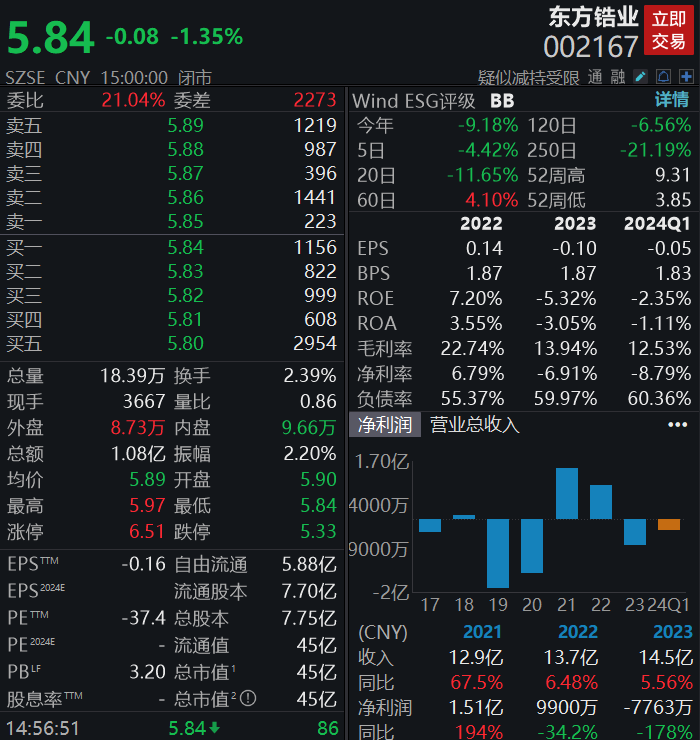
Task: Select 买四 price 5.81
Action: click(186, 320)
